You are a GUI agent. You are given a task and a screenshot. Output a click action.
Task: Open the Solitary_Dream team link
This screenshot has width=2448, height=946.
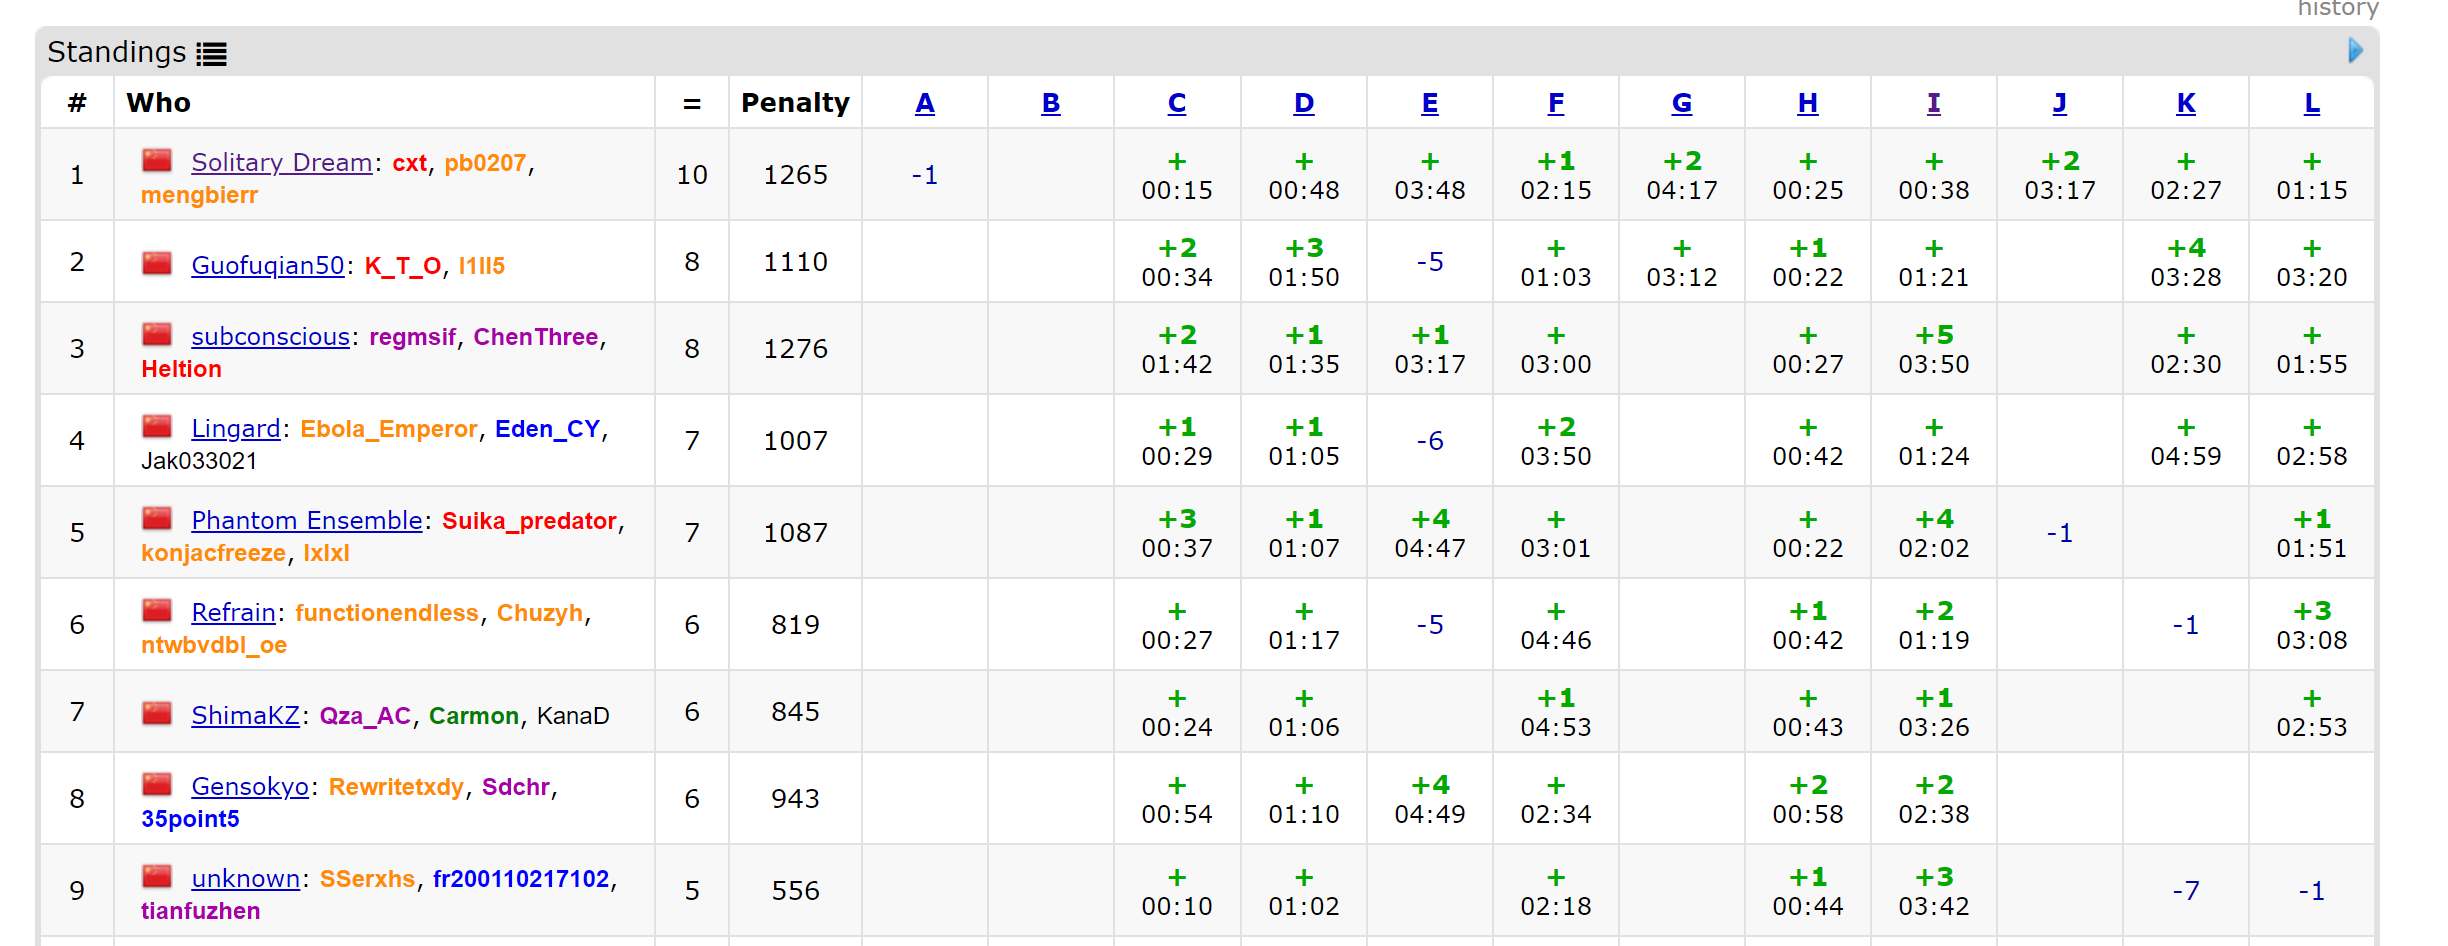281,162
